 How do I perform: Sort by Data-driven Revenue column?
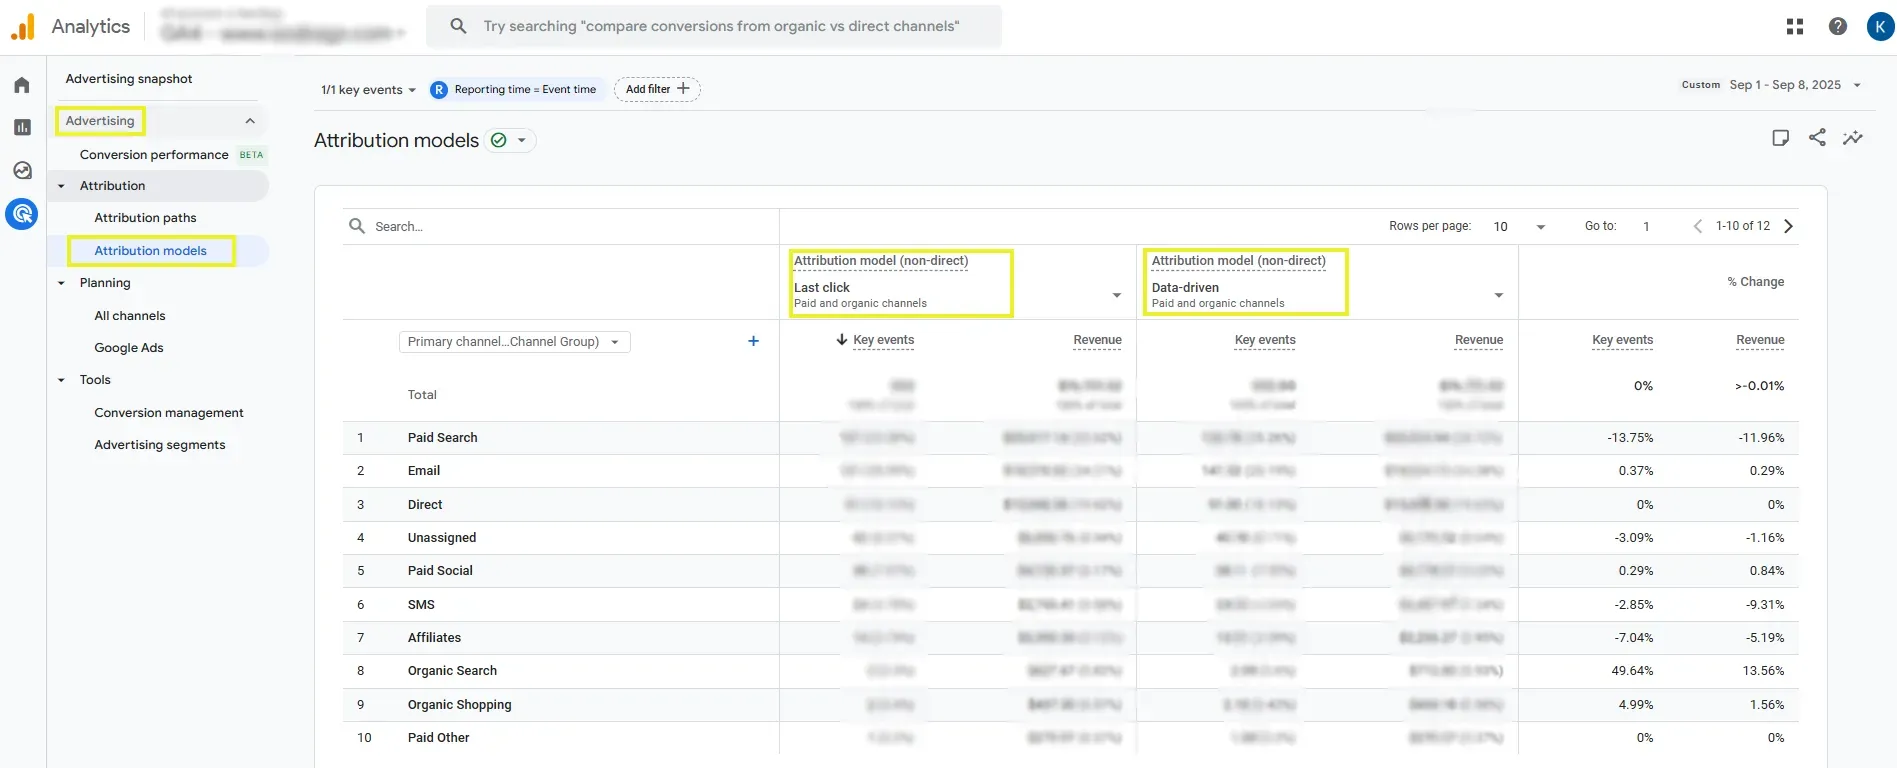pos(1479,340)
